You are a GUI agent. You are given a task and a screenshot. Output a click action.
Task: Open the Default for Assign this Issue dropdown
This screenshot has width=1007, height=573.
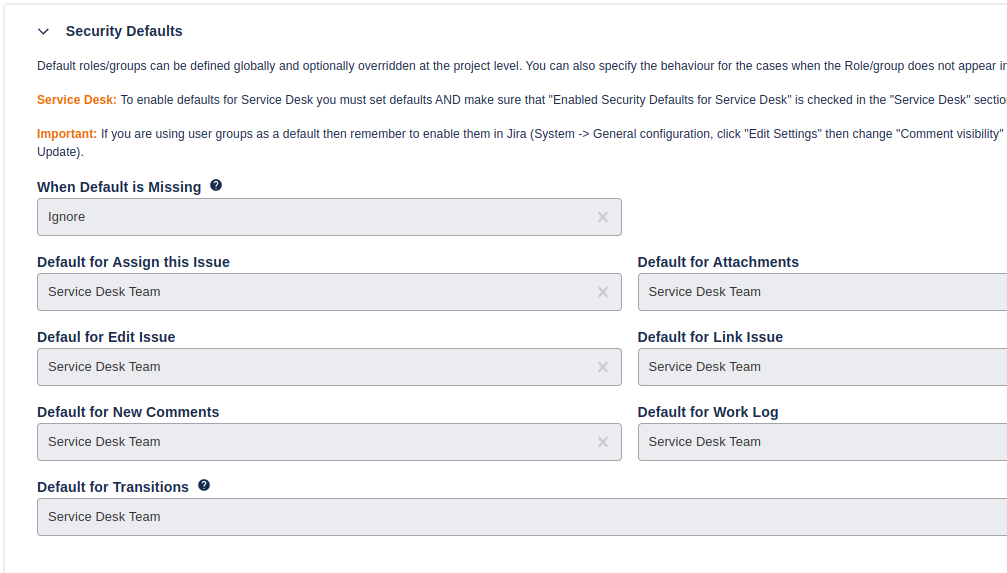point(310,292)
